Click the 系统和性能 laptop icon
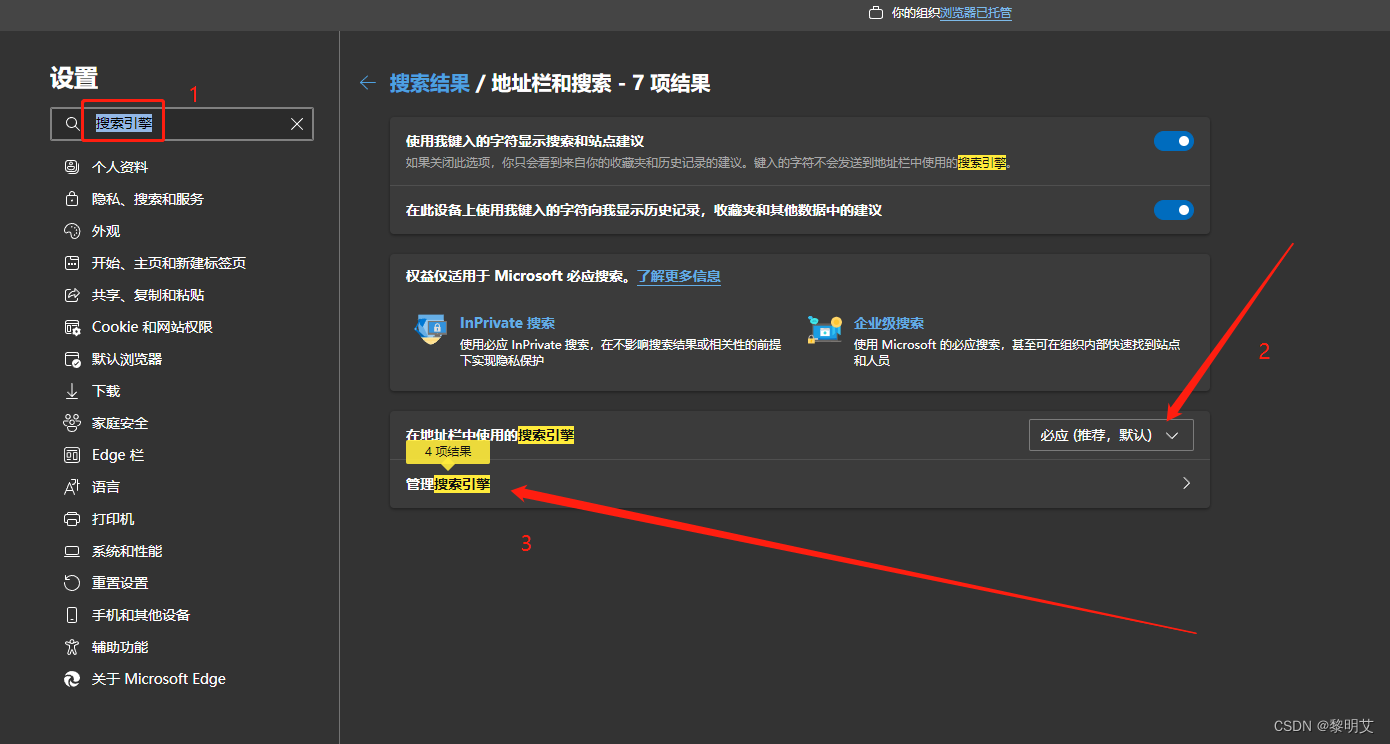This screenshot has width=1390, height=744. [72, 551]
